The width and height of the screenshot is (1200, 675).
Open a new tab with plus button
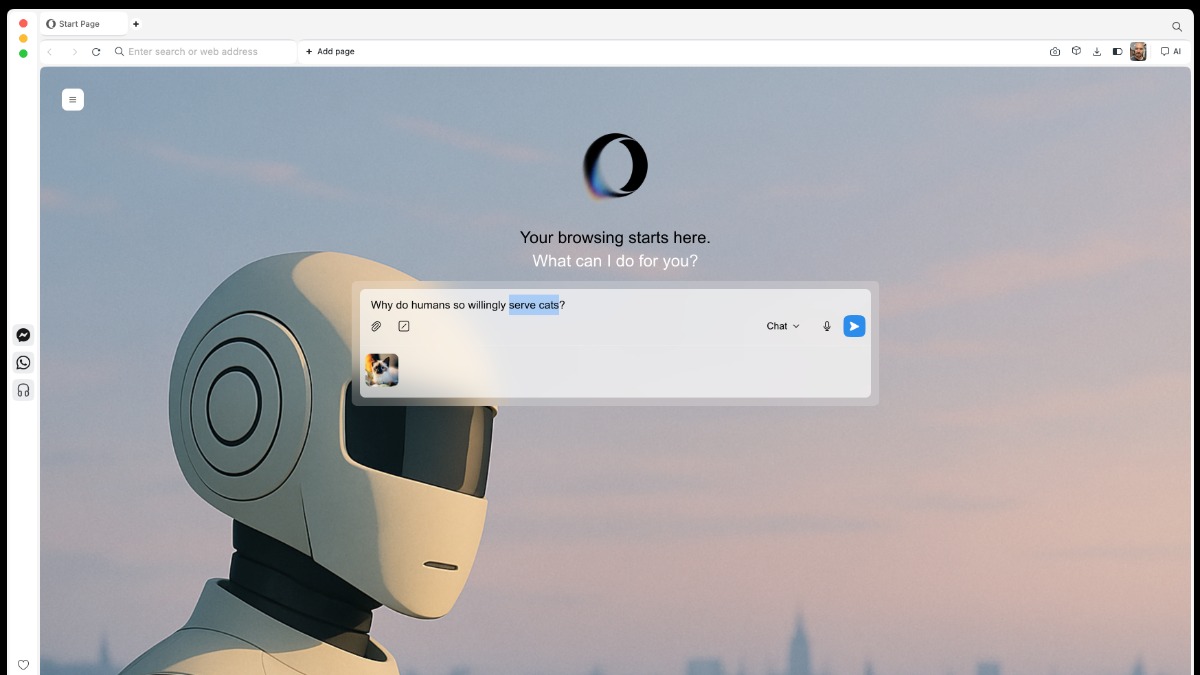pyautogui.click(x=136, y=24)
